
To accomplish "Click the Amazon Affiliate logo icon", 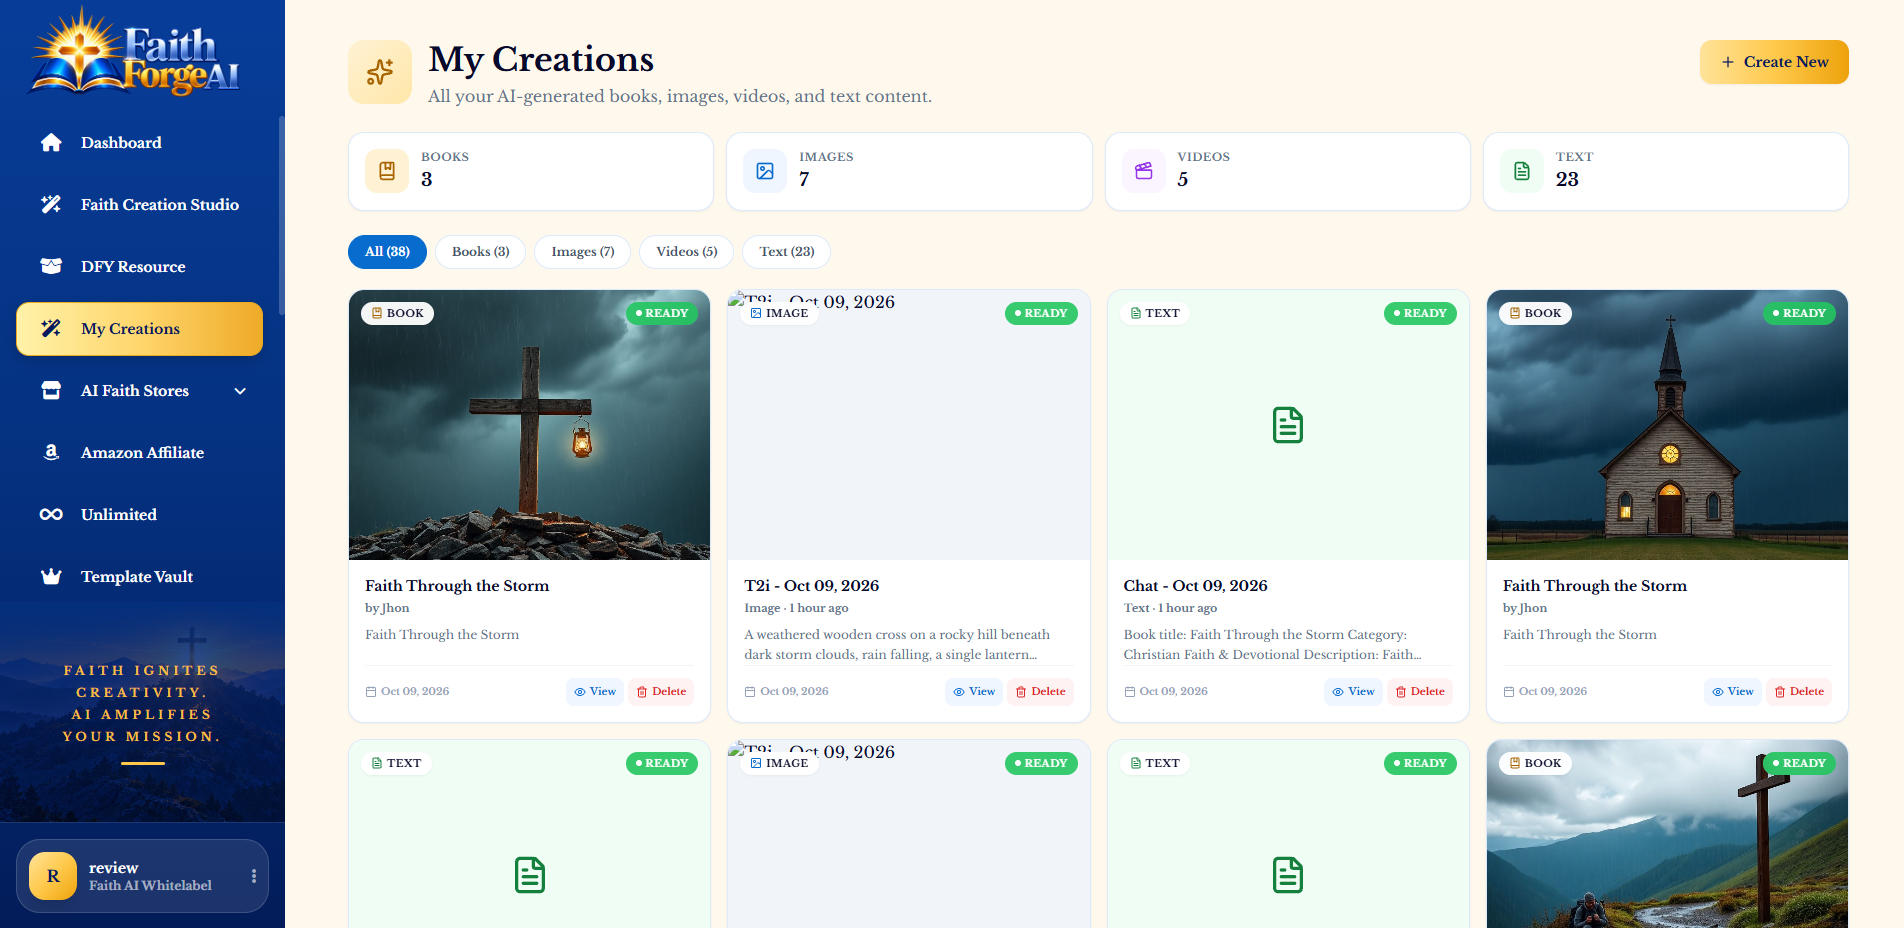I will pyautogui.click(x=51, y=453).
